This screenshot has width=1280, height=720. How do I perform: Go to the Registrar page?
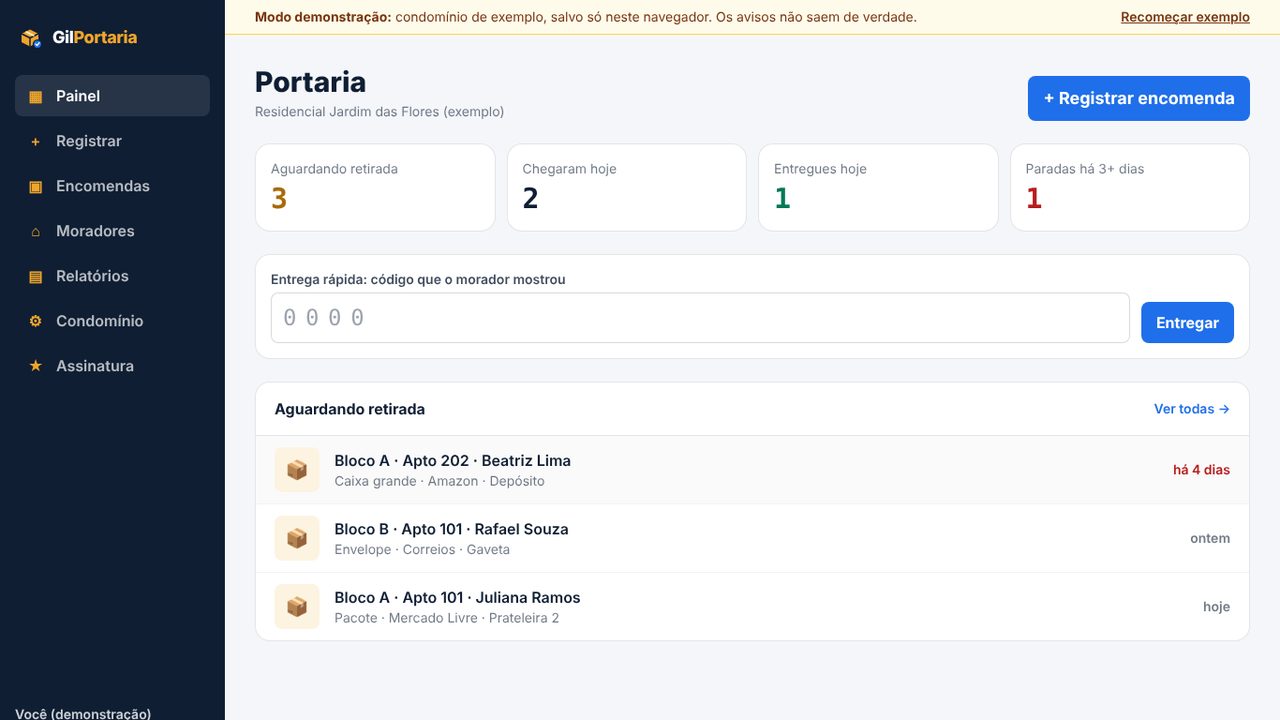[x=112, y=141]
